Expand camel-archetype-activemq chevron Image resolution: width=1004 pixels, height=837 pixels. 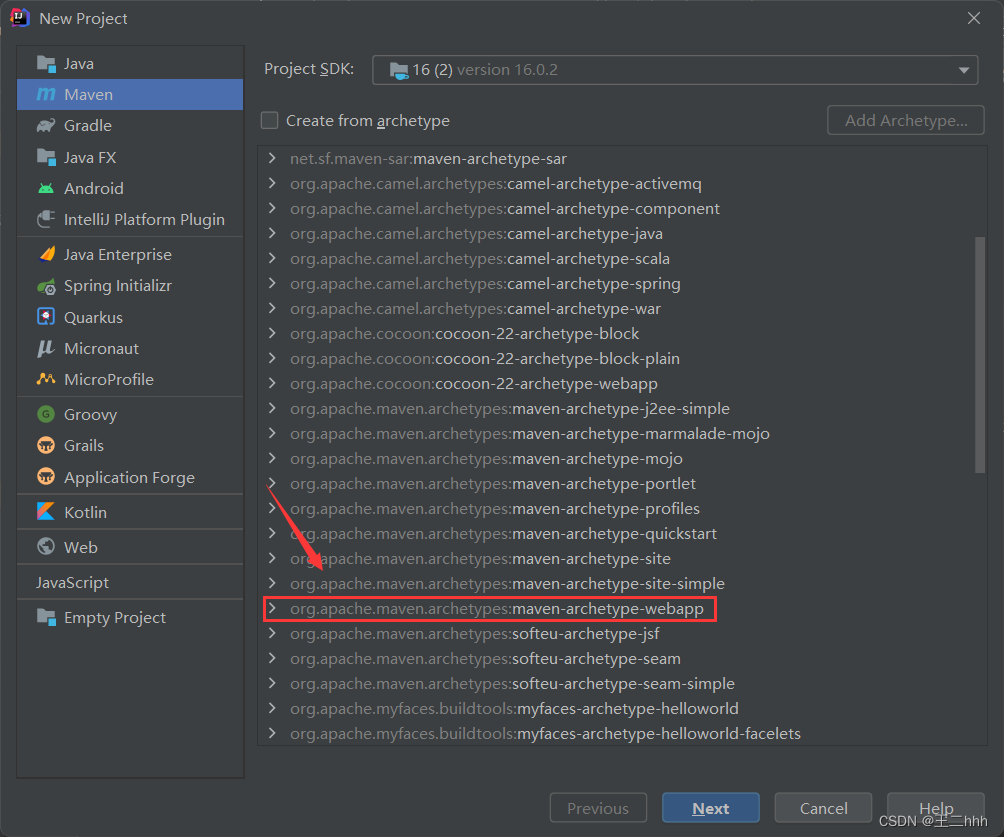272,183
